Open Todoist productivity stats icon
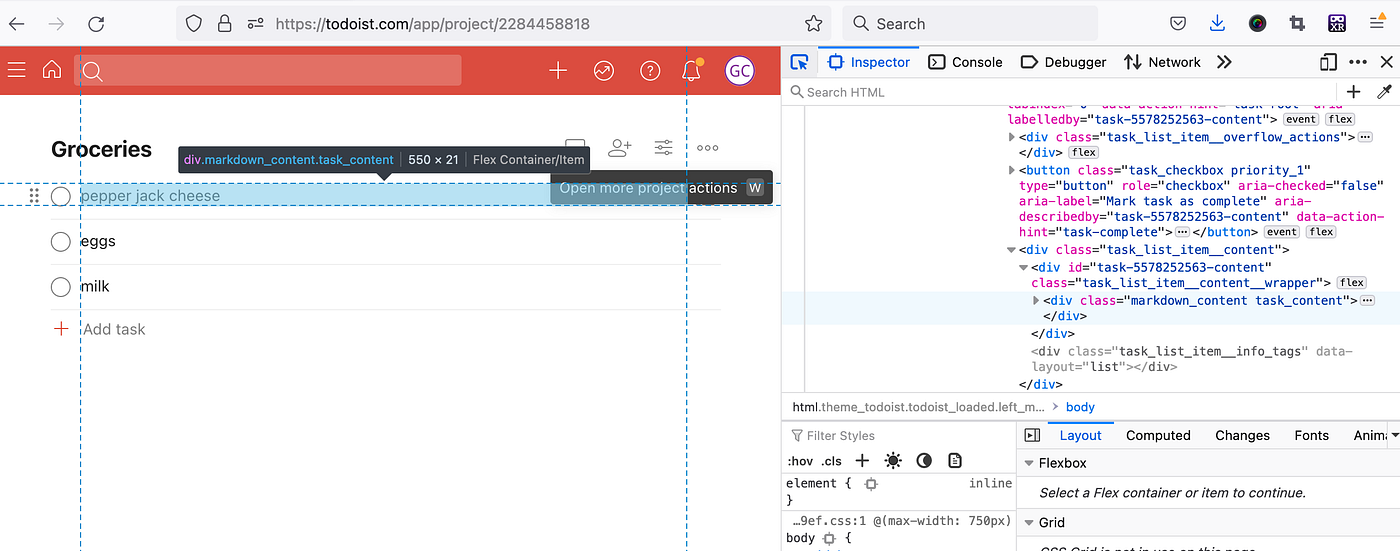The width and height of the screenshot is (1400, 551). point(604,70)
